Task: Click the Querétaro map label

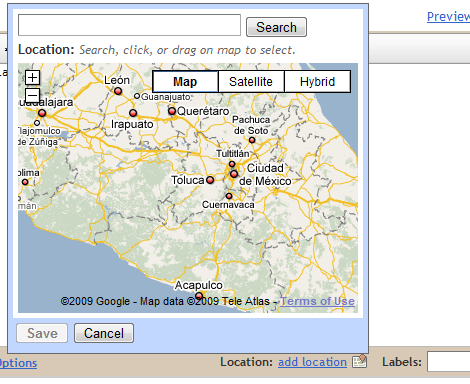Action: coord(203,111)
